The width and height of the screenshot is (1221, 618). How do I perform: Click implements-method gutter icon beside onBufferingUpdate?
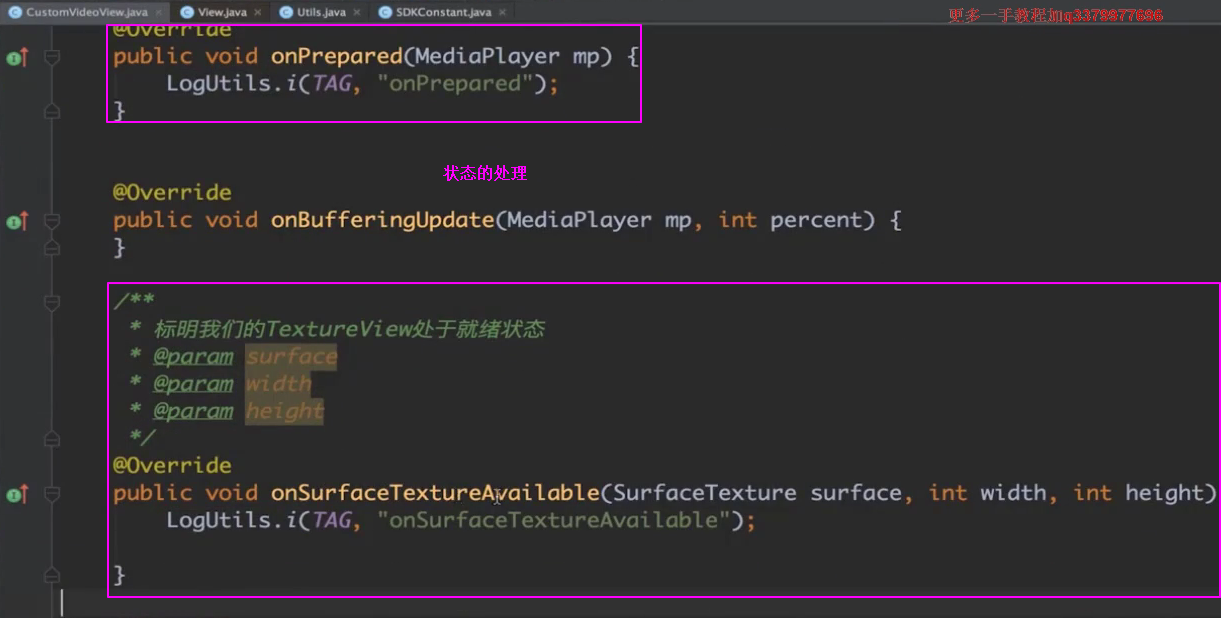[x=16, y=221]
